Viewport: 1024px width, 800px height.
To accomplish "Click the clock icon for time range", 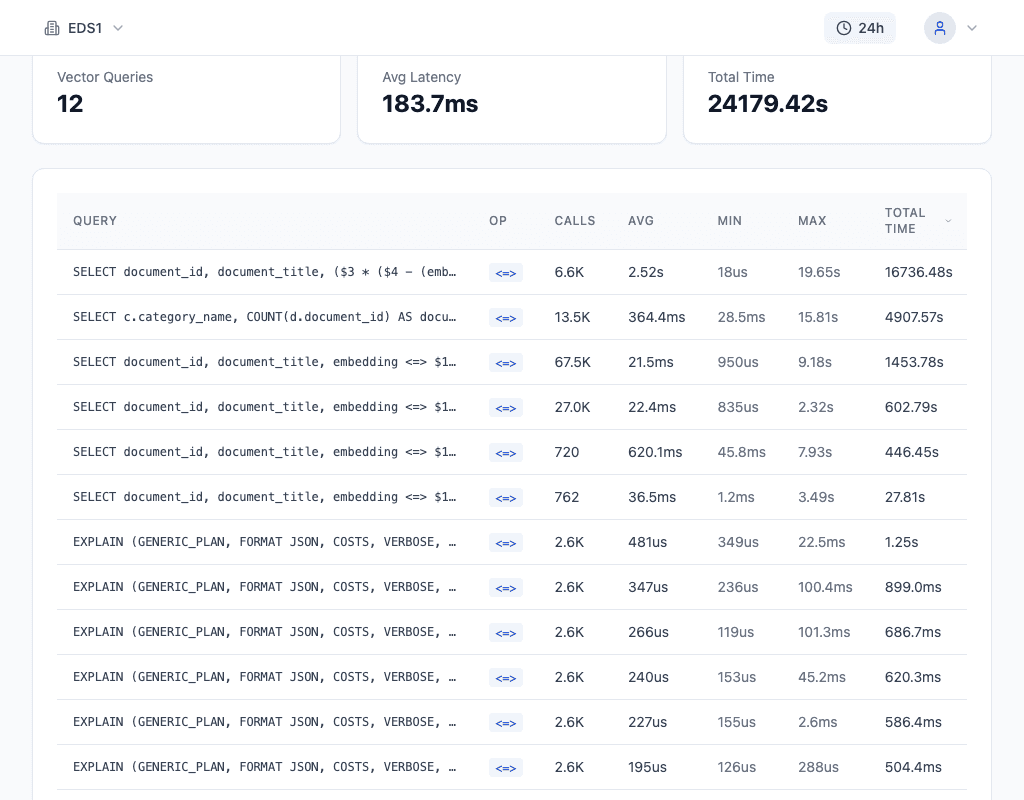I will (x=844, y=28).
